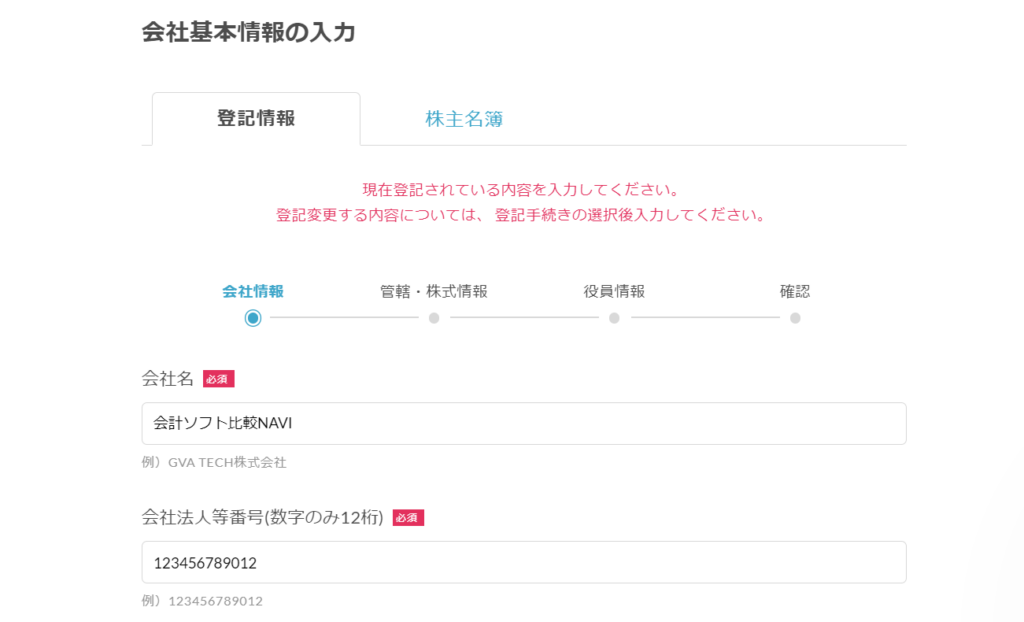Select the 管轄・株式情報 step dot
Viewport: 1024px width, 622px height.
pyautogui.click(x=434, y=318)
